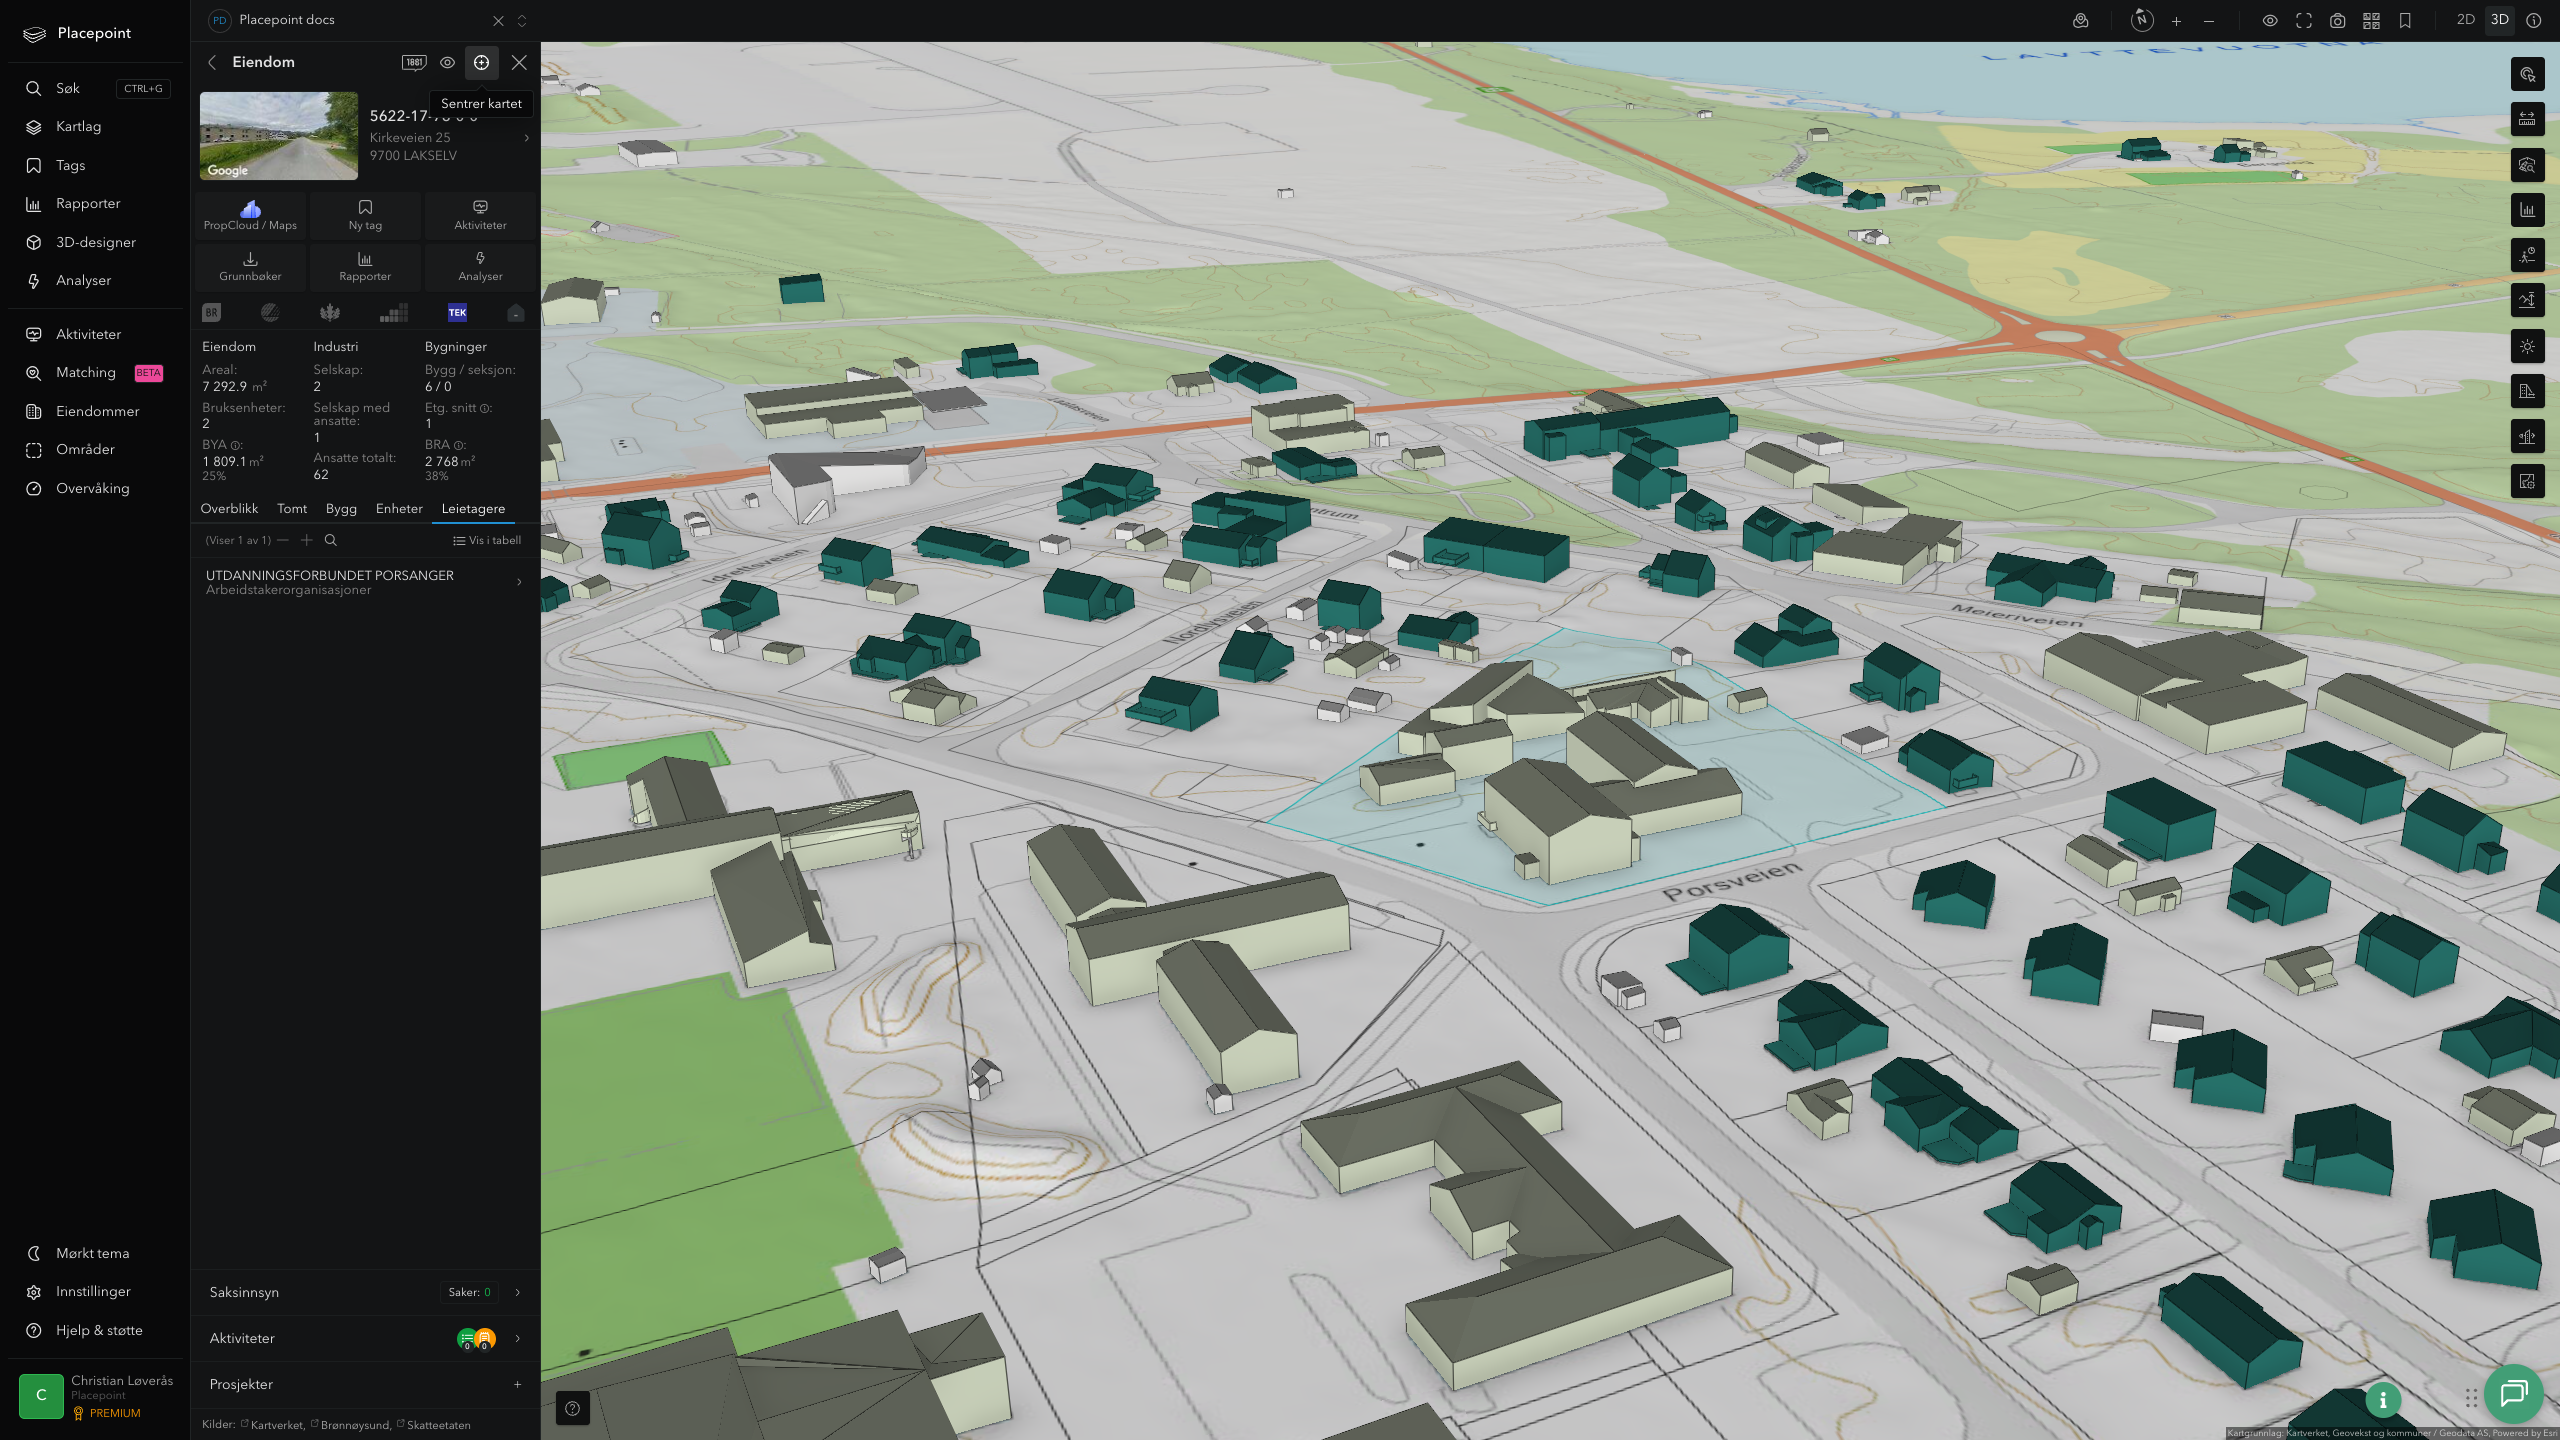Click the Søk search field
Screen dimensions: 2560x1440
pos(95,88)
